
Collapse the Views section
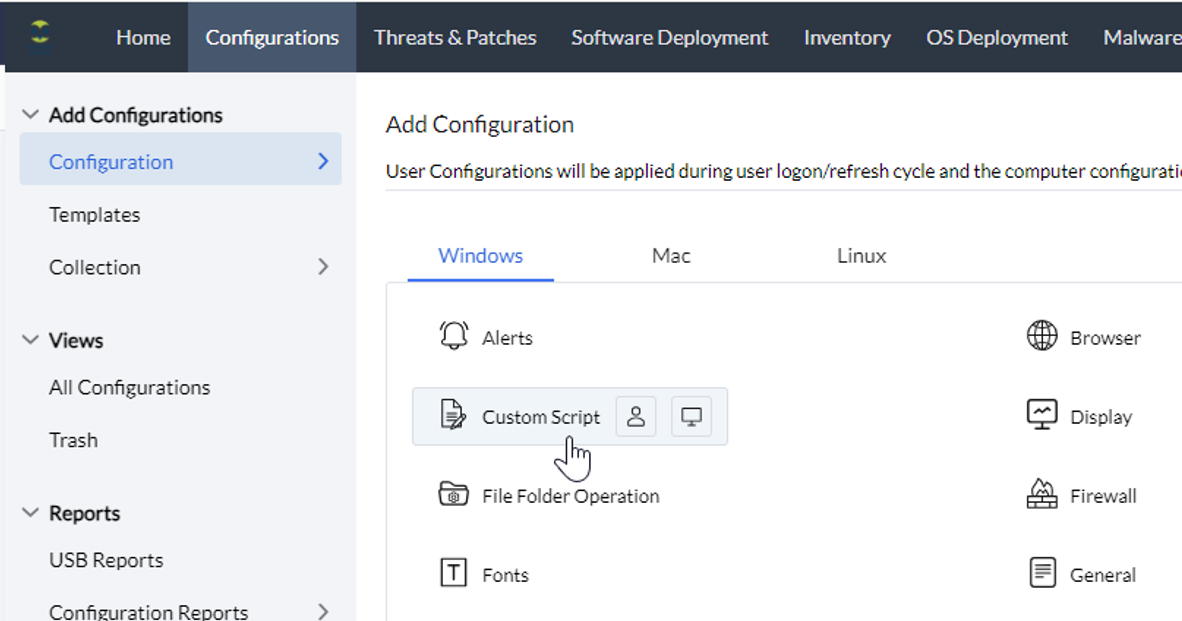[x=31, y=340]
